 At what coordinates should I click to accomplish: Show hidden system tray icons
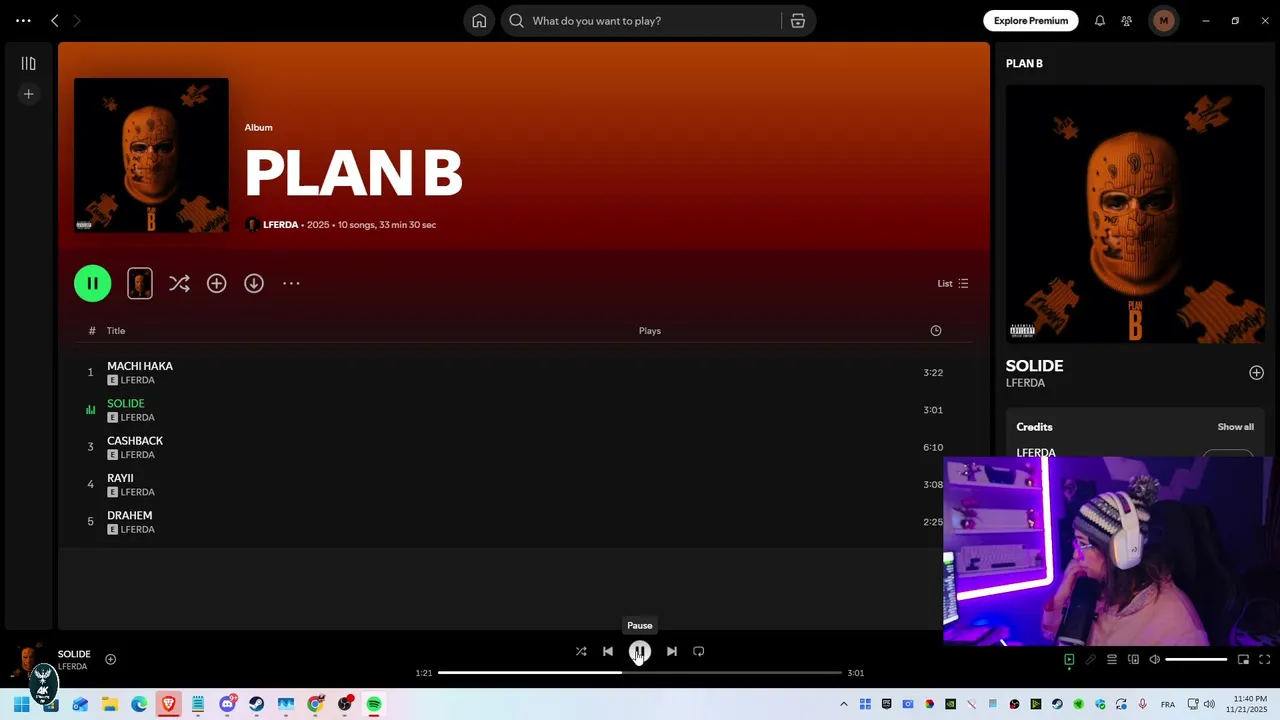(844, 704)
